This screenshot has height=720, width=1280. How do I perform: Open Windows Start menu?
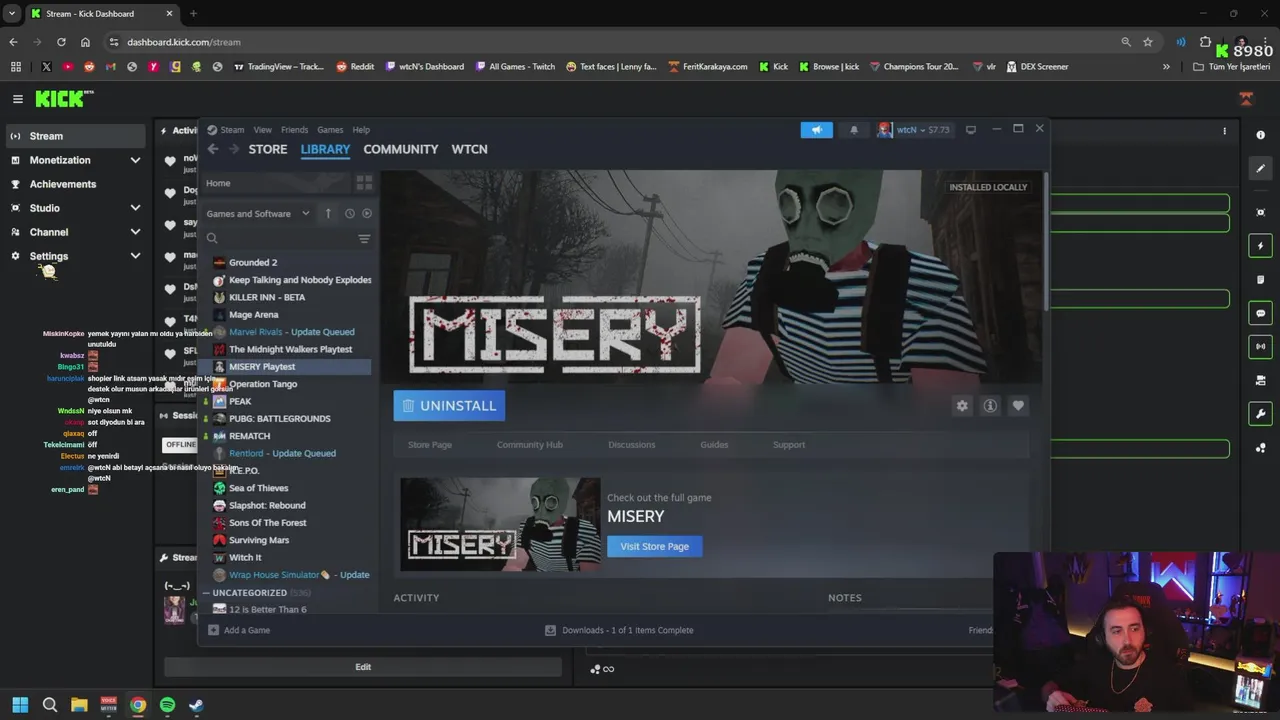(20, 705)
